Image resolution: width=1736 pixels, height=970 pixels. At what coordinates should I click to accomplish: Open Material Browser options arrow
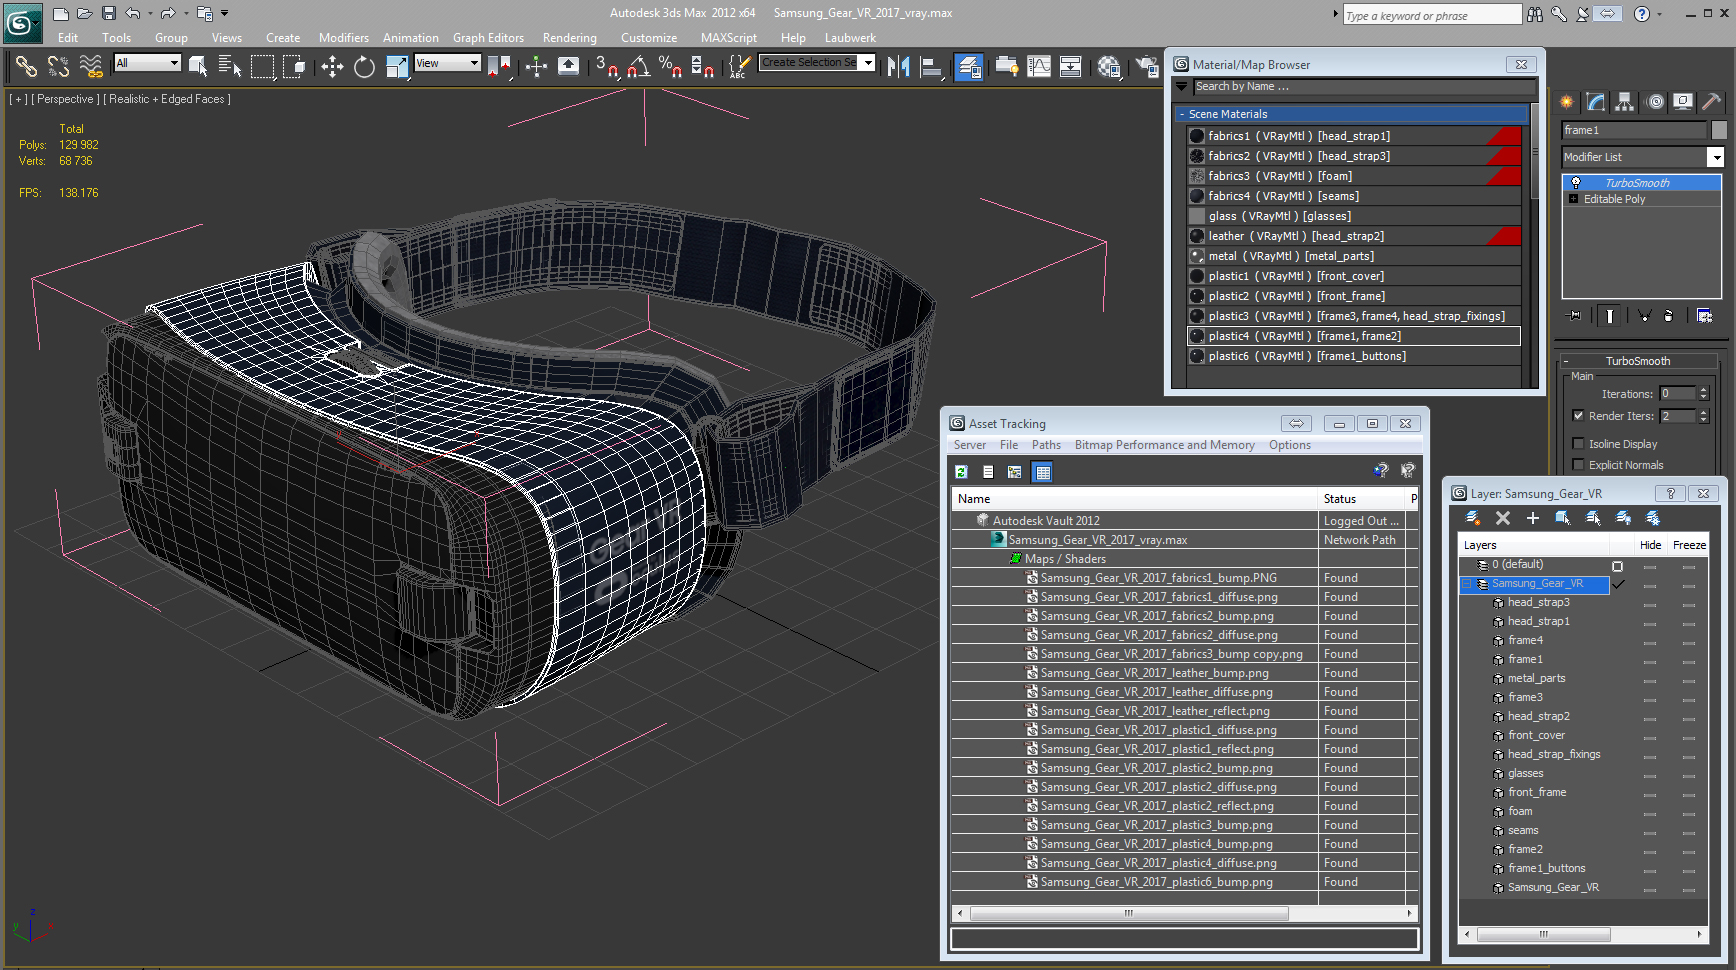(x=1182, y=87)
